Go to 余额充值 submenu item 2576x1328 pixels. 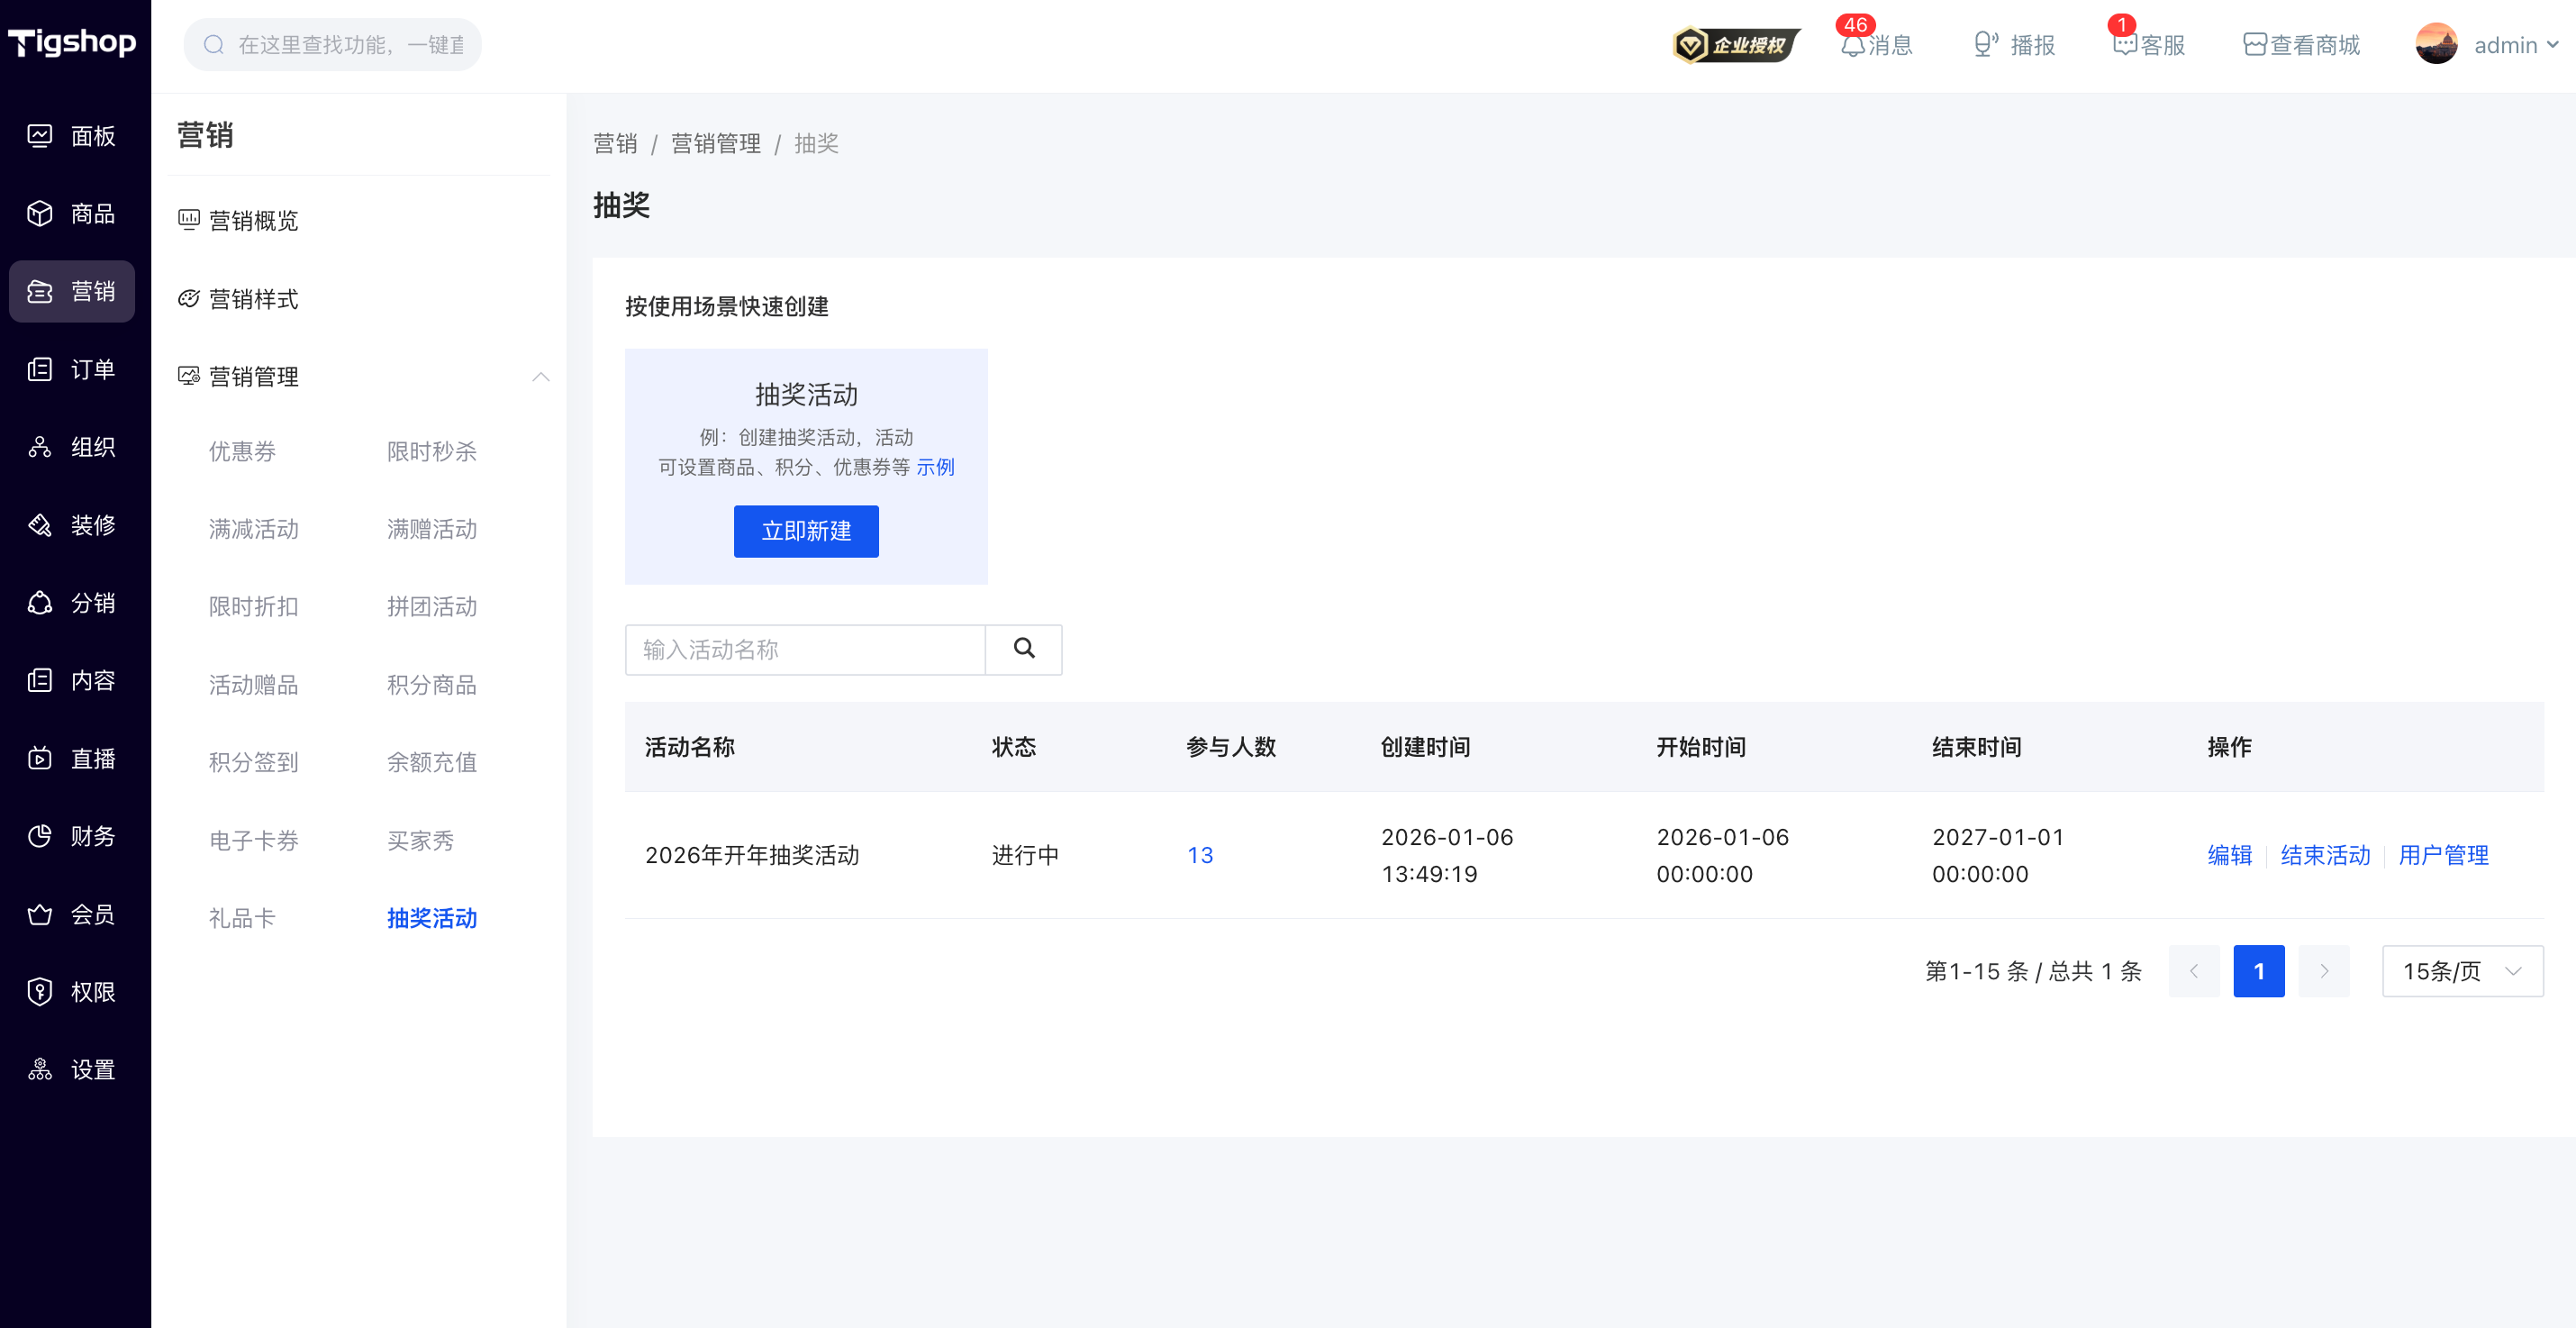pyautogui.click(x=432, y=762)
